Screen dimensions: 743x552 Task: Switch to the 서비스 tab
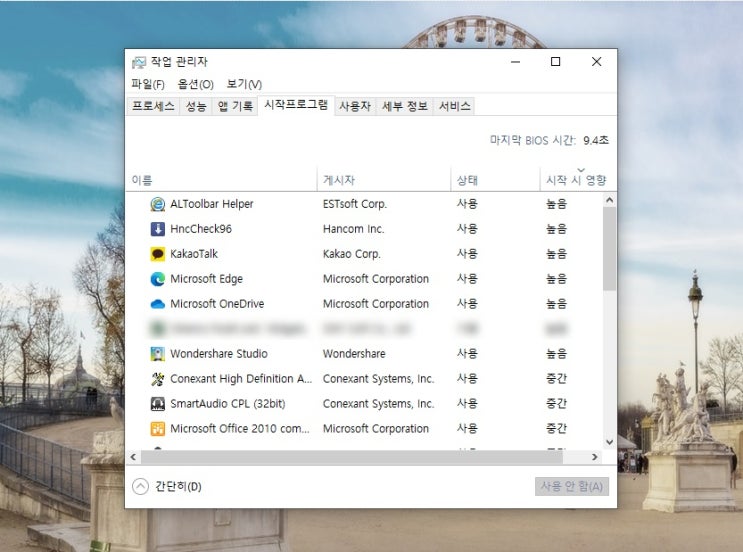tap(454, 106)
